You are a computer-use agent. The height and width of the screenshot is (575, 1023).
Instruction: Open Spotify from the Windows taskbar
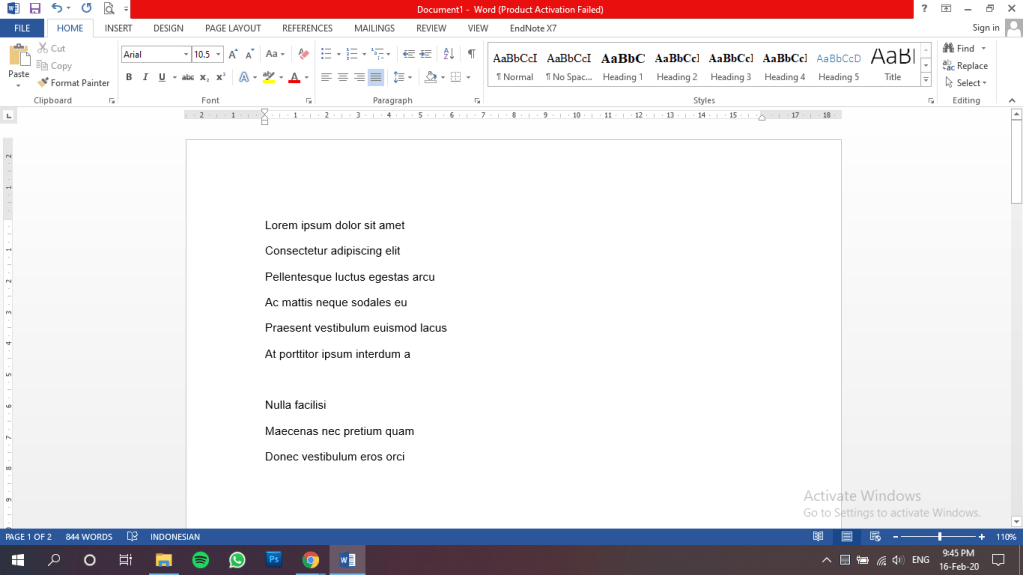tap(199, 560)
